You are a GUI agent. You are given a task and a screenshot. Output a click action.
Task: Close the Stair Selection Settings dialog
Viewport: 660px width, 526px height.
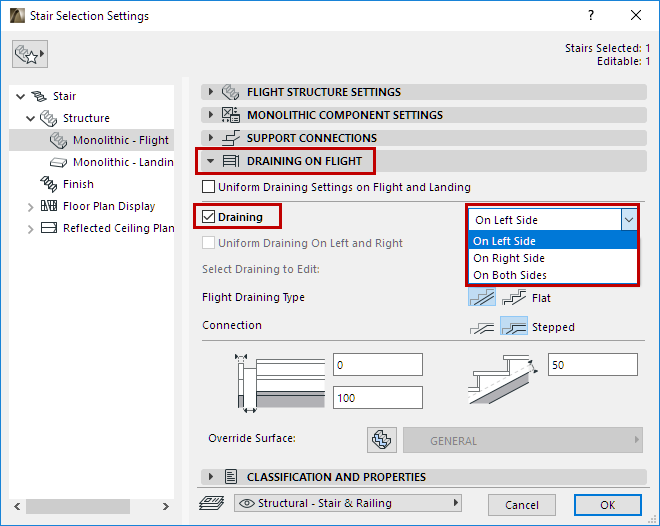pos(636,16)
